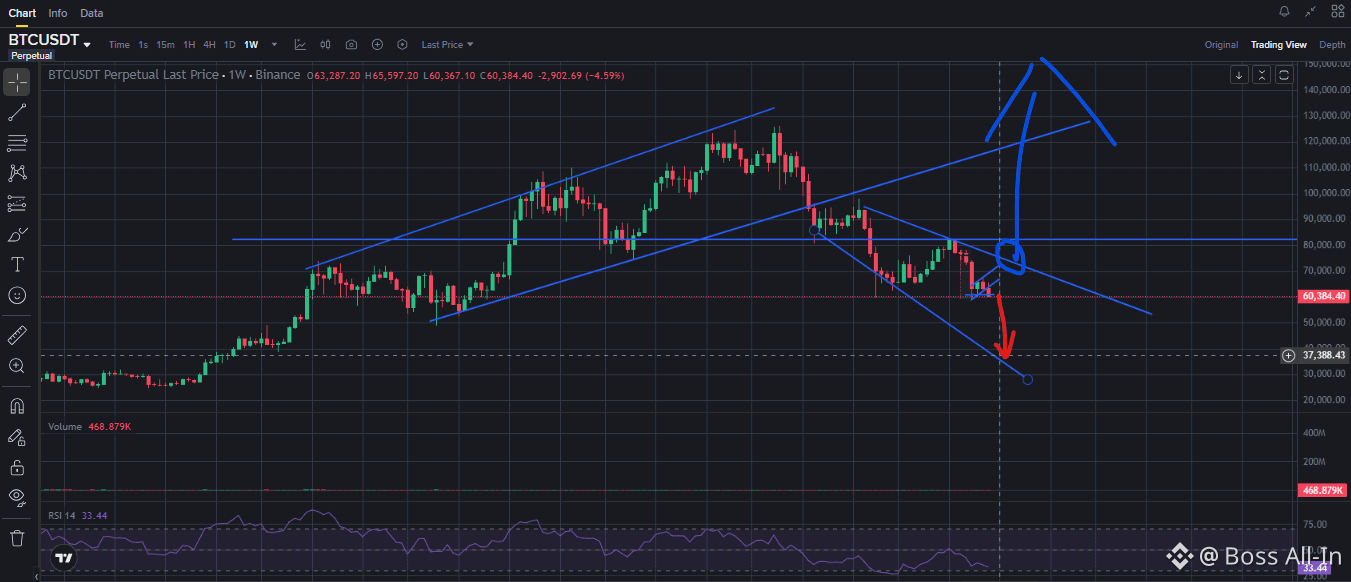Click the plus icon beside 37,388.43
1351x582 pixels.
(x=1288, y=355)
